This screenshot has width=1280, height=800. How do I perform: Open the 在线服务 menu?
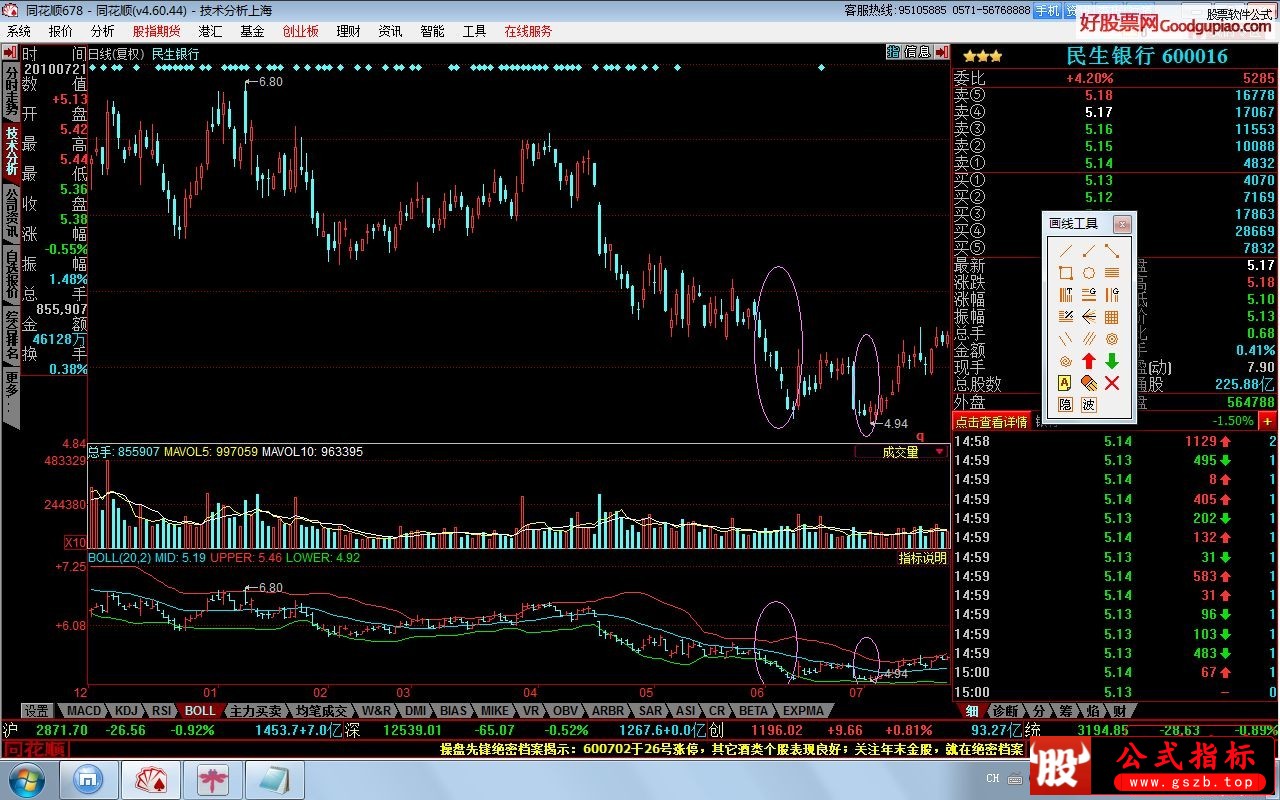pos(528,31)
